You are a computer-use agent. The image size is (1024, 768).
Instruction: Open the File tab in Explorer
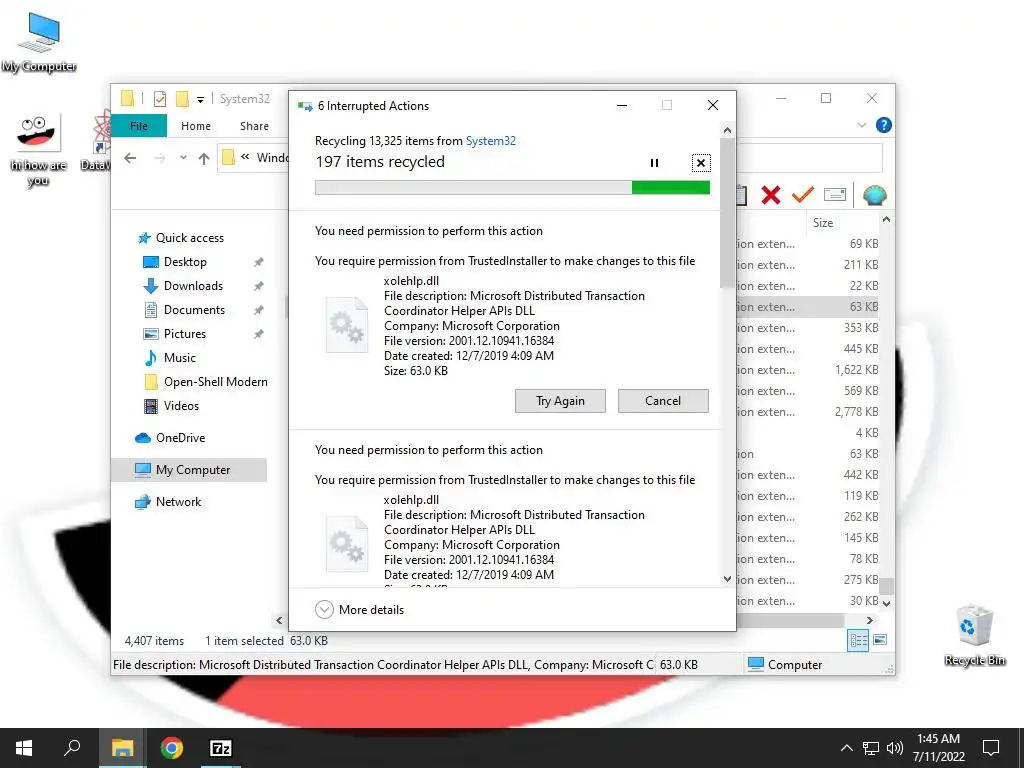138,126
